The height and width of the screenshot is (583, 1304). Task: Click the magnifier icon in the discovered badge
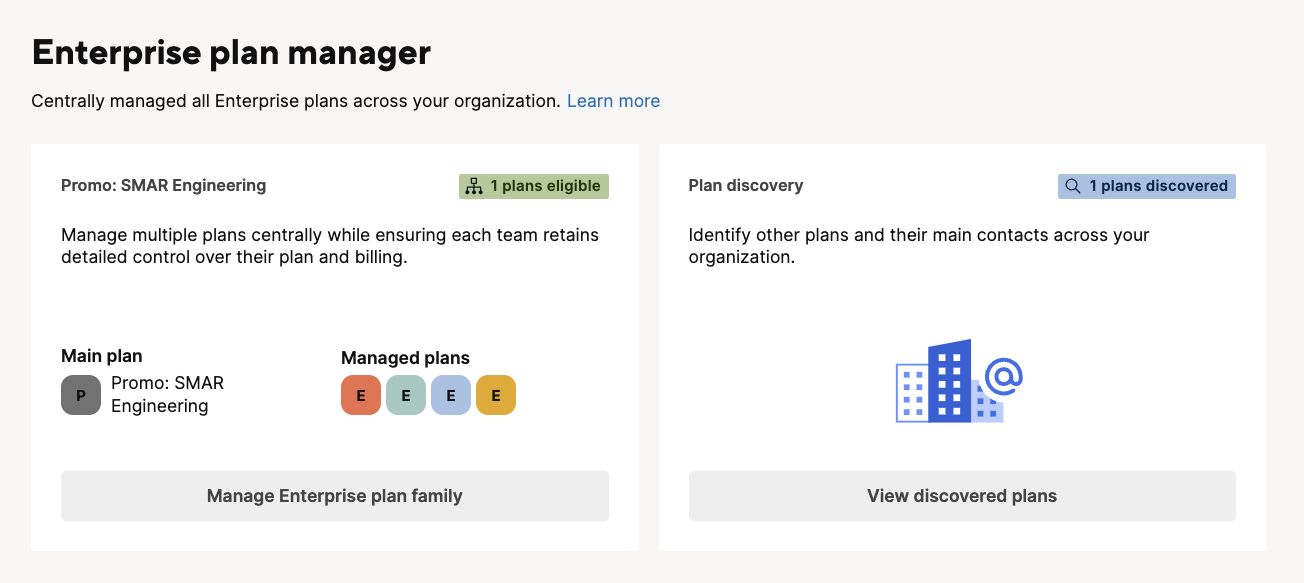point(1073,186)
